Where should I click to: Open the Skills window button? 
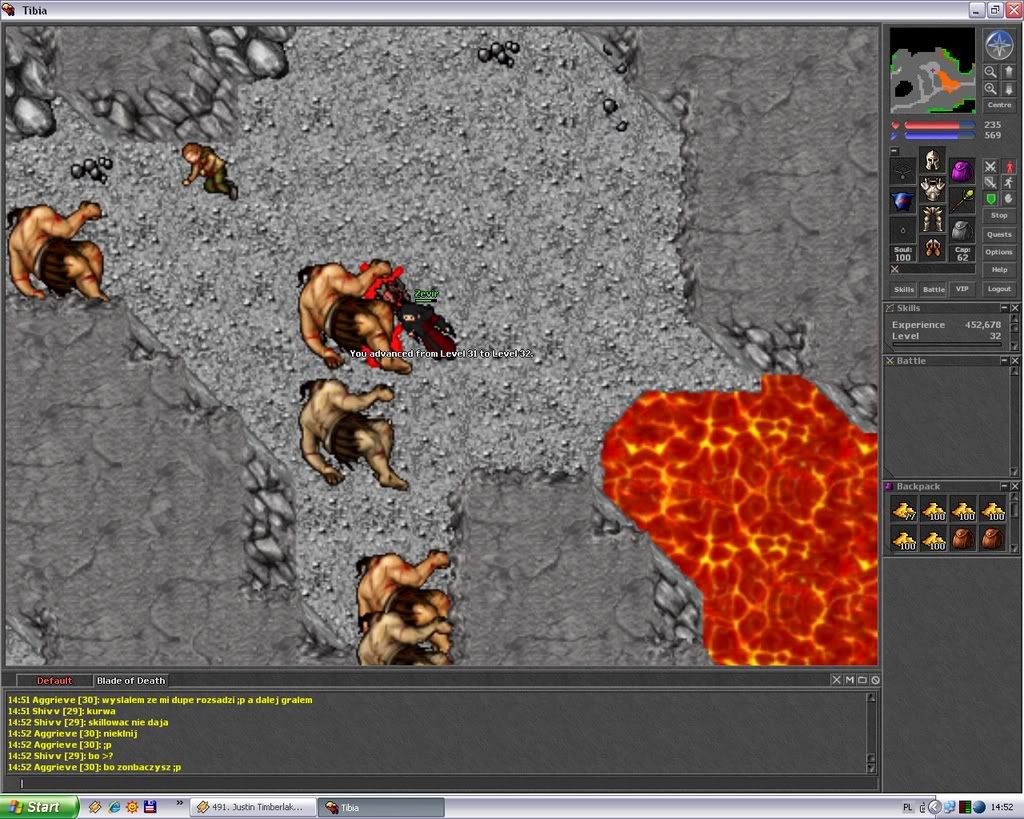coord(904,289)
